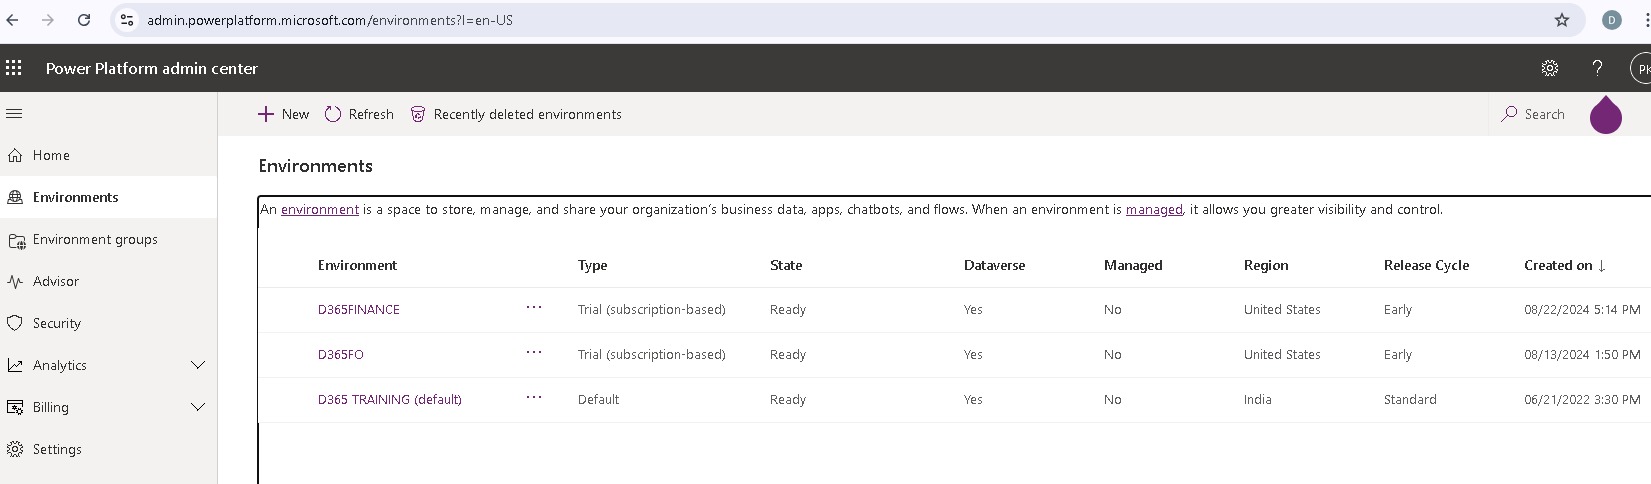Collapse the left navigation hamburger menu
This screenshot has height=484, width=1651.
coord(14,114)
